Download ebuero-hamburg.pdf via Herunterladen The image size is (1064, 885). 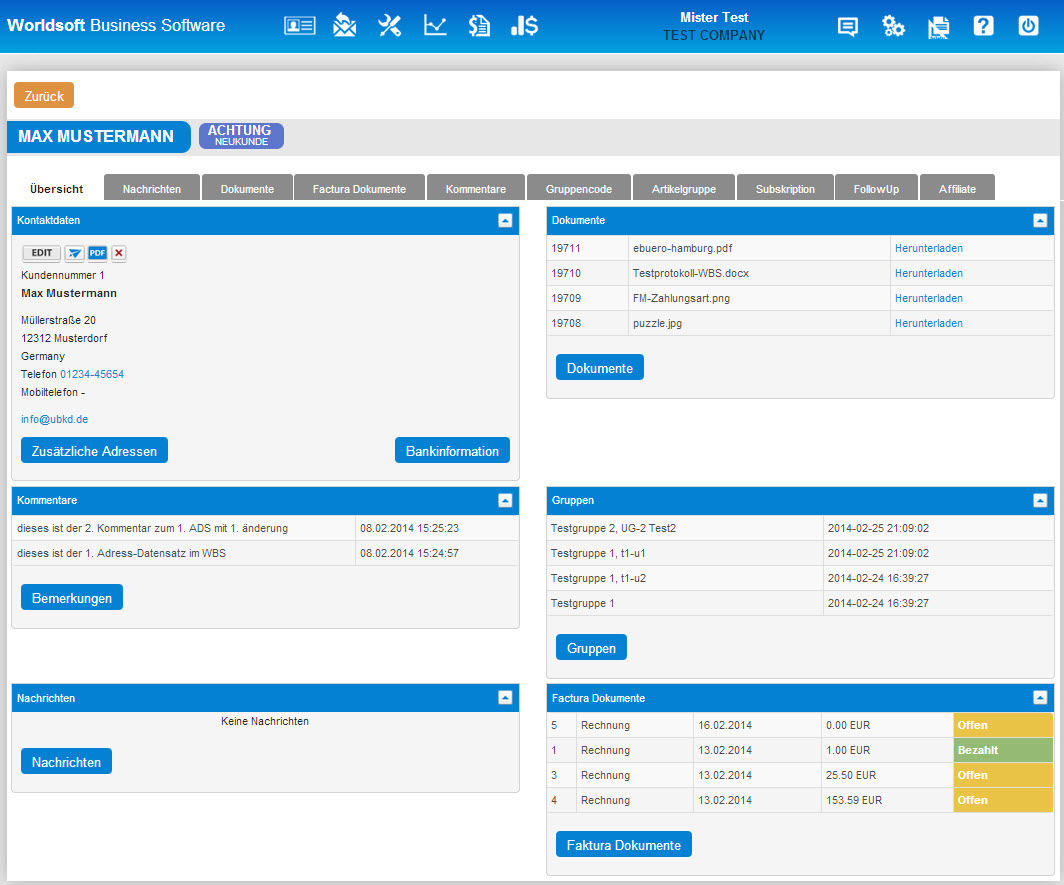[928, 248]
